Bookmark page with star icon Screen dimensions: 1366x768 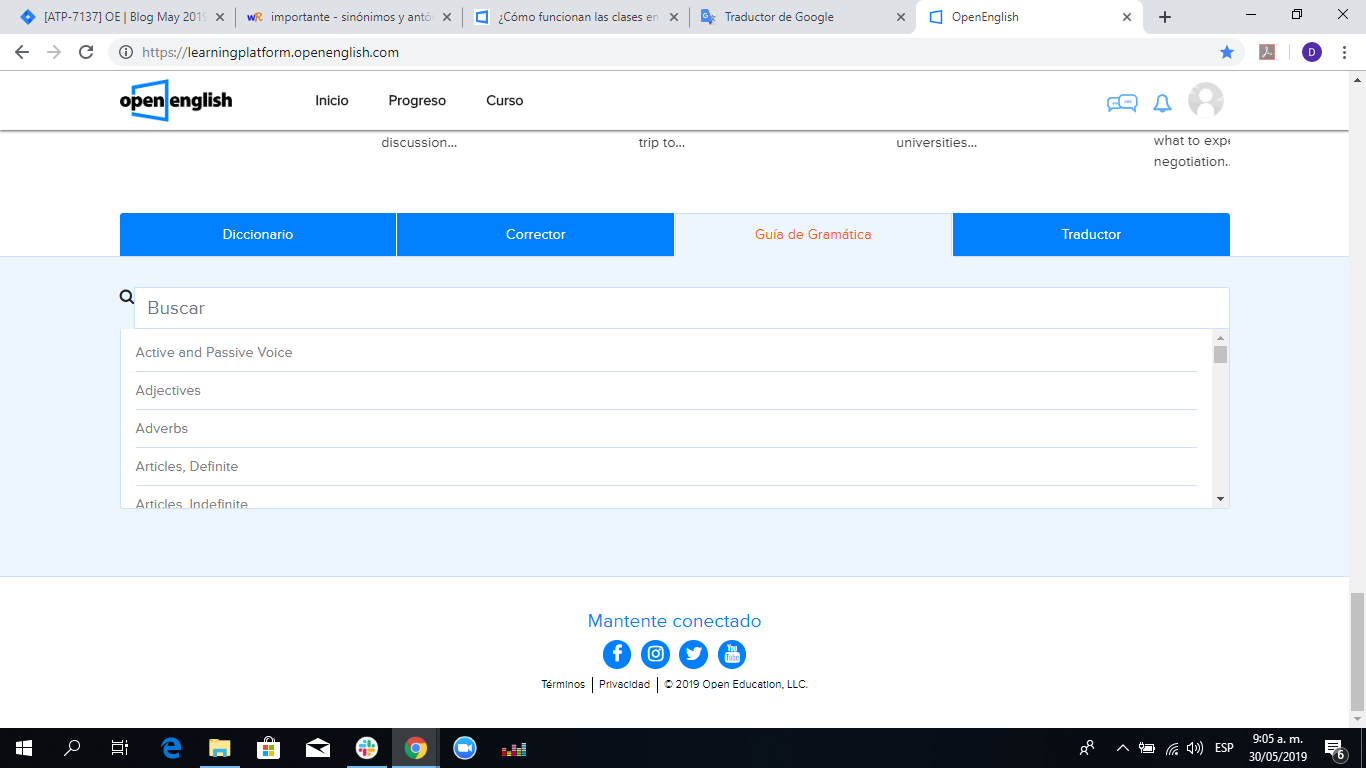coord(1227,52)
